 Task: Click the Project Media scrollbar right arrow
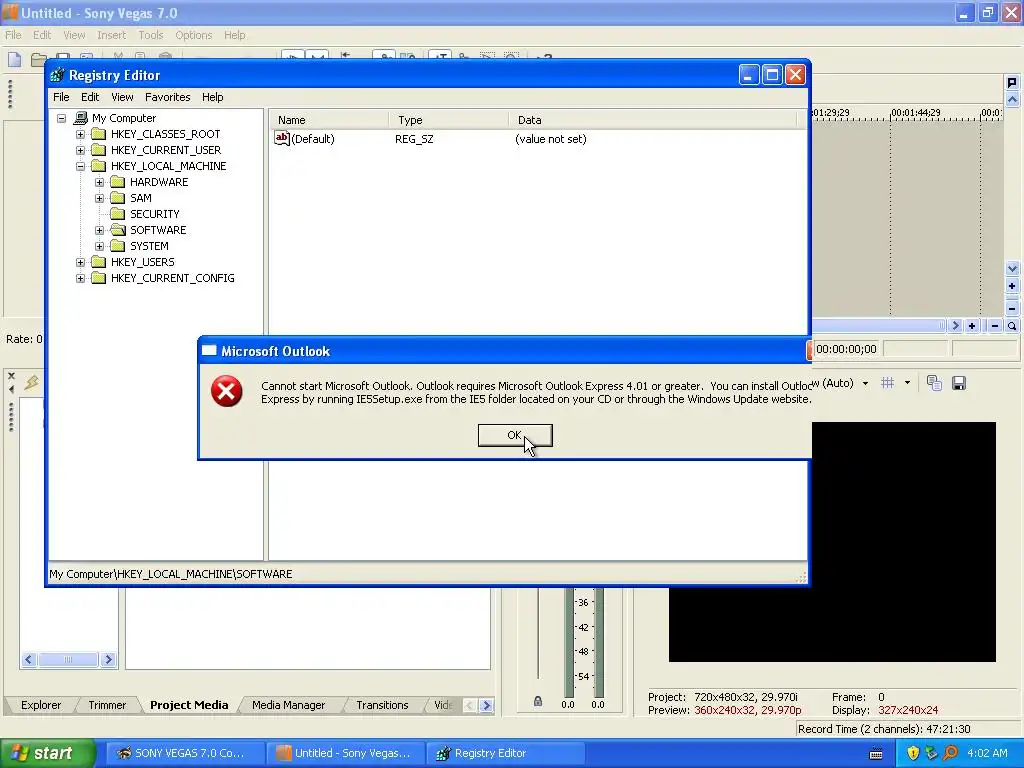click(108, 660)
